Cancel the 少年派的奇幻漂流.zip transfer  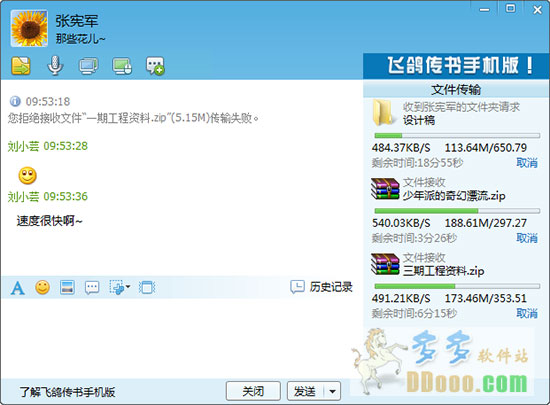point(527,238)
